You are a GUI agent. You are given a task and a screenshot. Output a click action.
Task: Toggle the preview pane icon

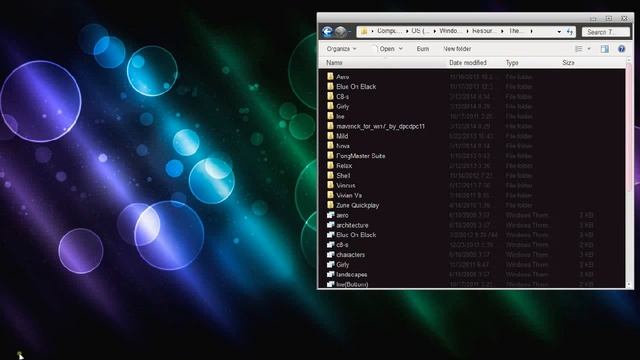(x=604, y=49)
